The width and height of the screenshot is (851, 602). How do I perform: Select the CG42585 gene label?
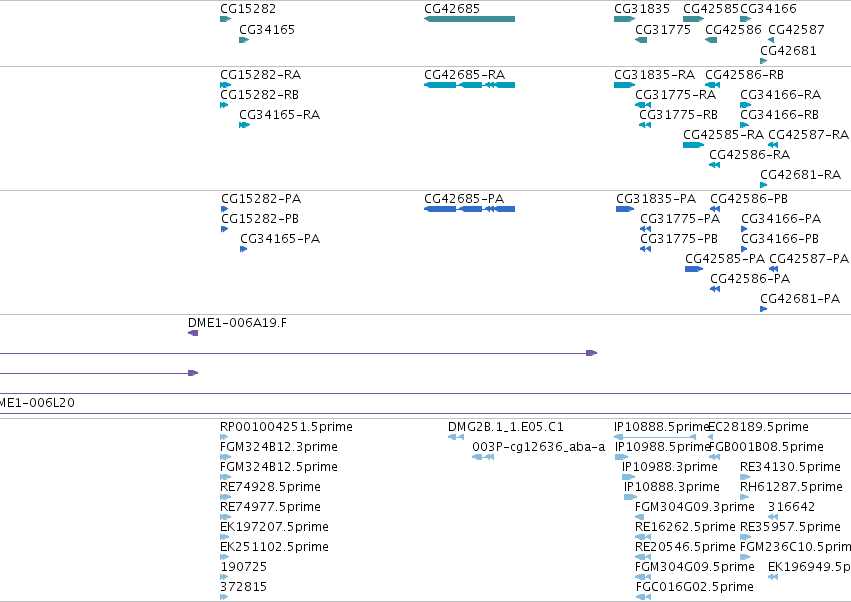(711, 9)
